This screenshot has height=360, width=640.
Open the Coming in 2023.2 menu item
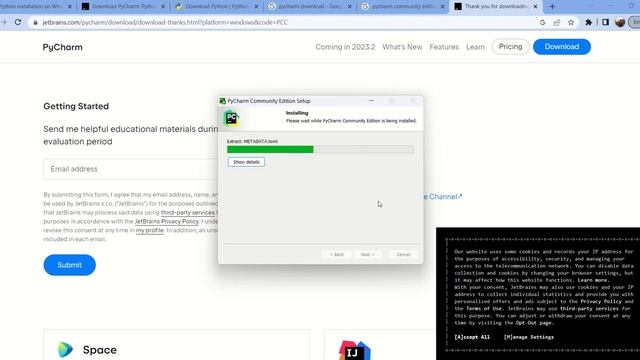click(345, 47)
